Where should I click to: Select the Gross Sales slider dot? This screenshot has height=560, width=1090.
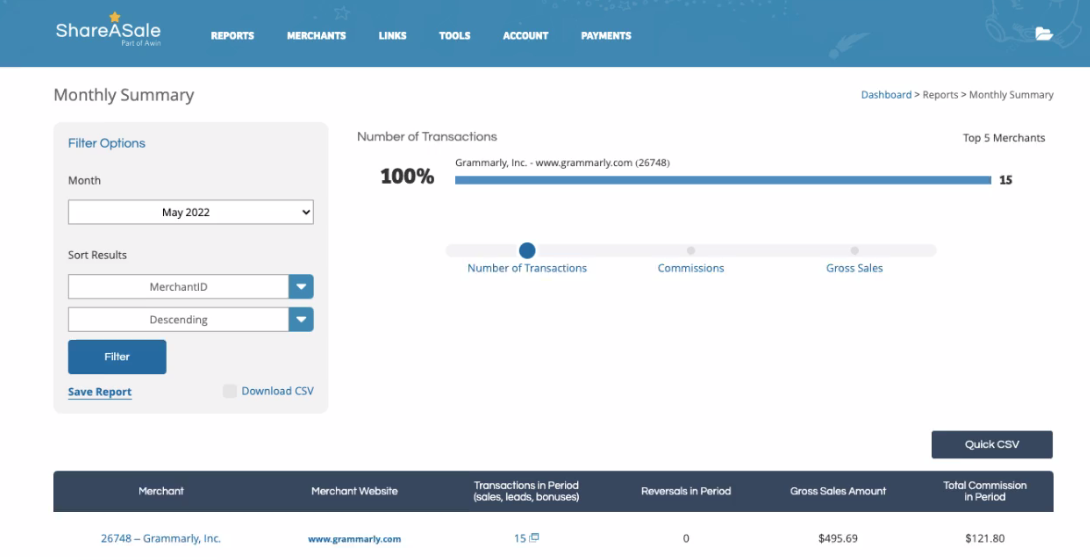tap(854, 250)
